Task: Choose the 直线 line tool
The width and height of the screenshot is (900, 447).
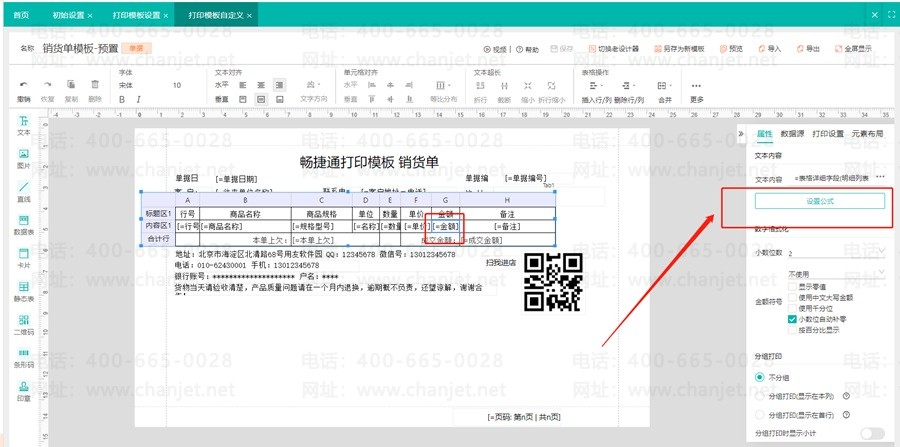Action: (24, 192)
